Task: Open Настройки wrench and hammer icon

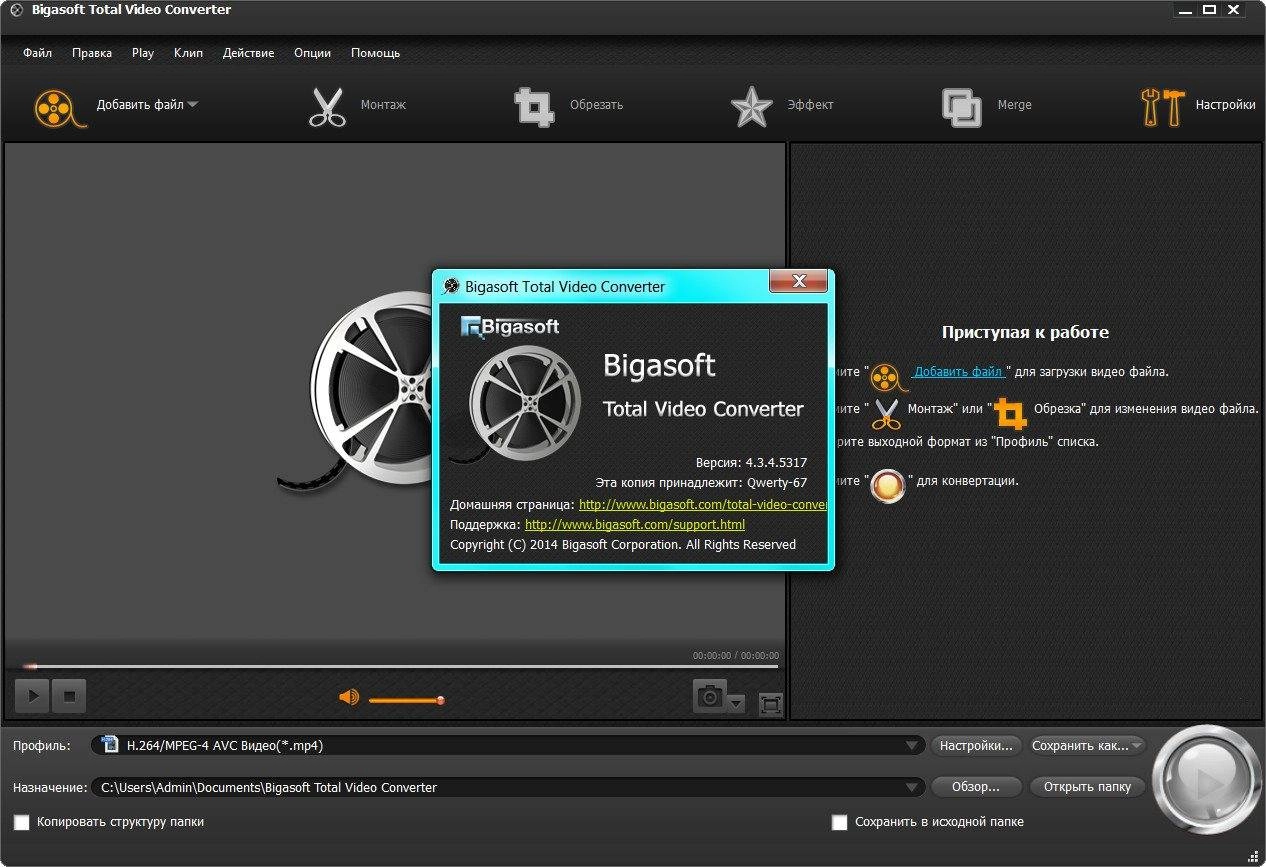Action: click(x=1163, y=107)
